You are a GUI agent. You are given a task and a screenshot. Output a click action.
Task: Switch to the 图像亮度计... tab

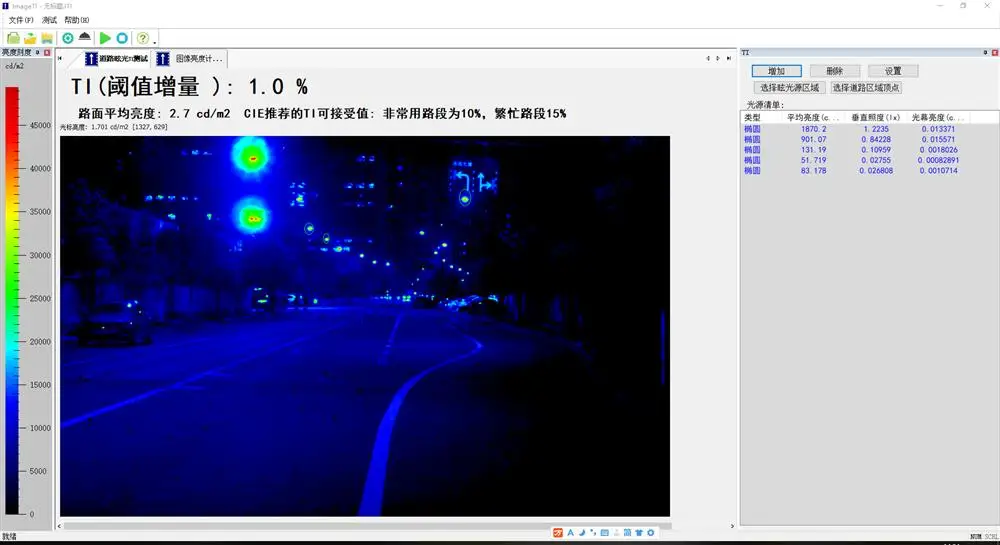coord(191,59)
